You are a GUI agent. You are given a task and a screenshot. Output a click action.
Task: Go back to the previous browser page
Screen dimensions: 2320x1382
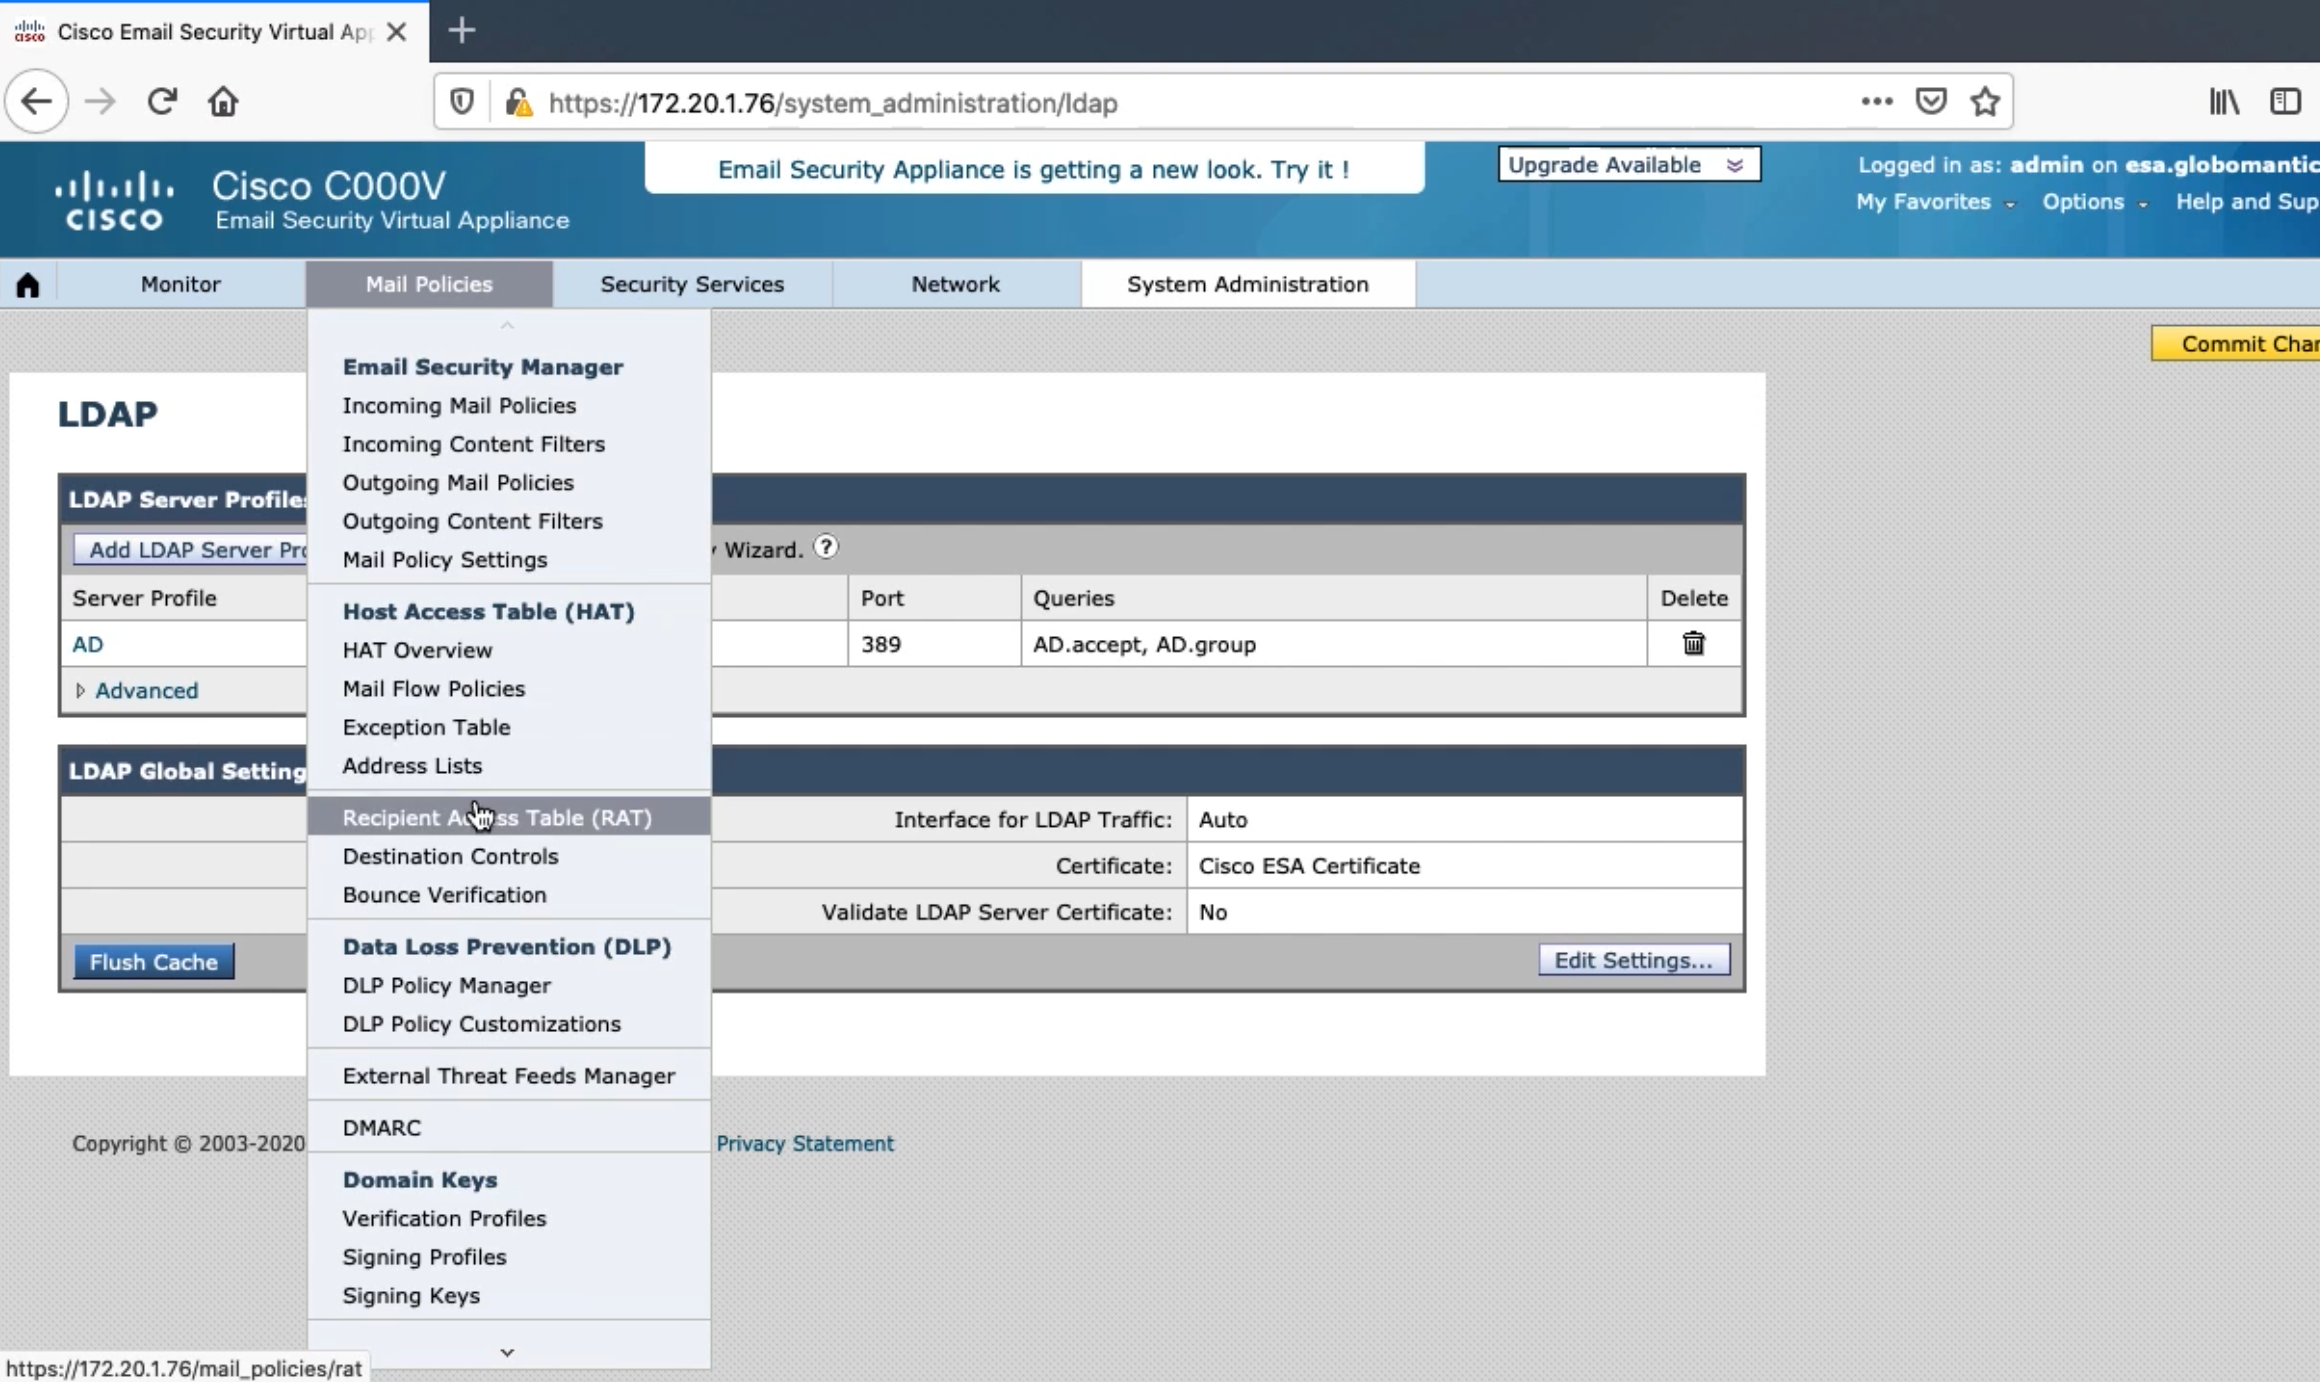pyautogui.click(x=37, y=101)
